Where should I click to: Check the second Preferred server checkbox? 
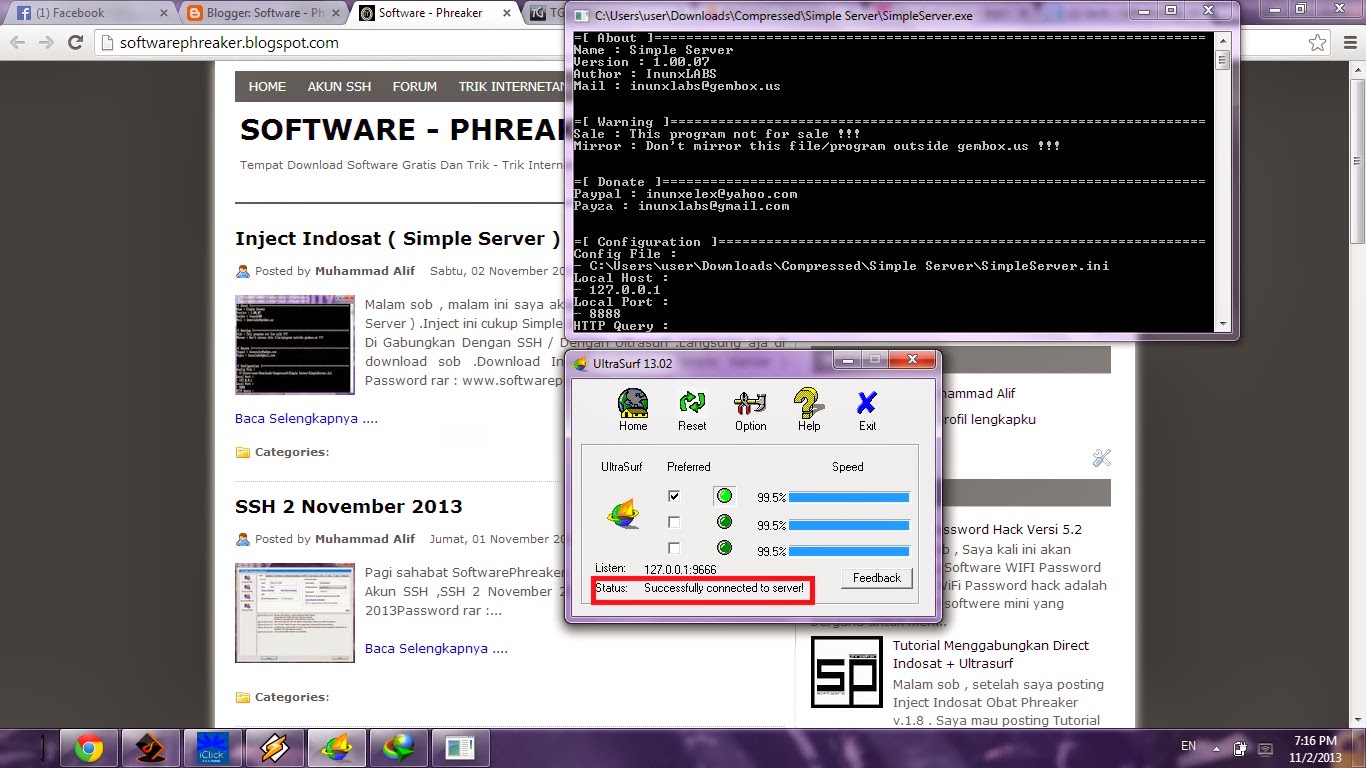click(x=674, y=522)
